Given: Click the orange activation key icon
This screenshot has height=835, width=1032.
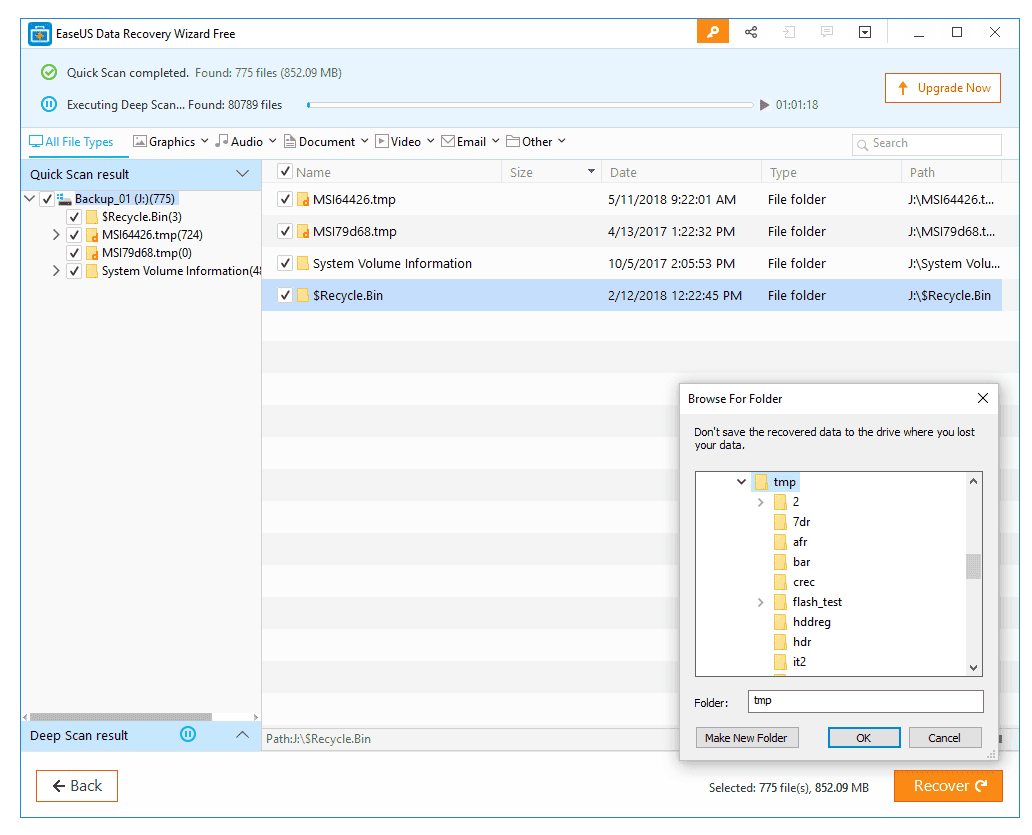Looking at the screenshot, I should pos(713,32).
